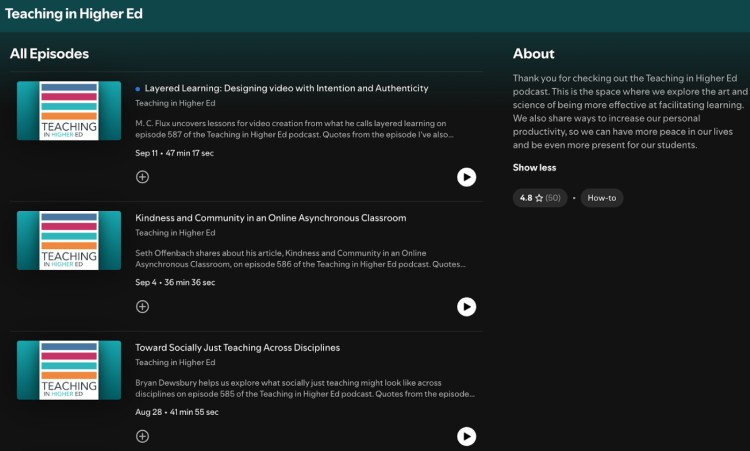Open Kindness and Community episode title

(270, 218)
